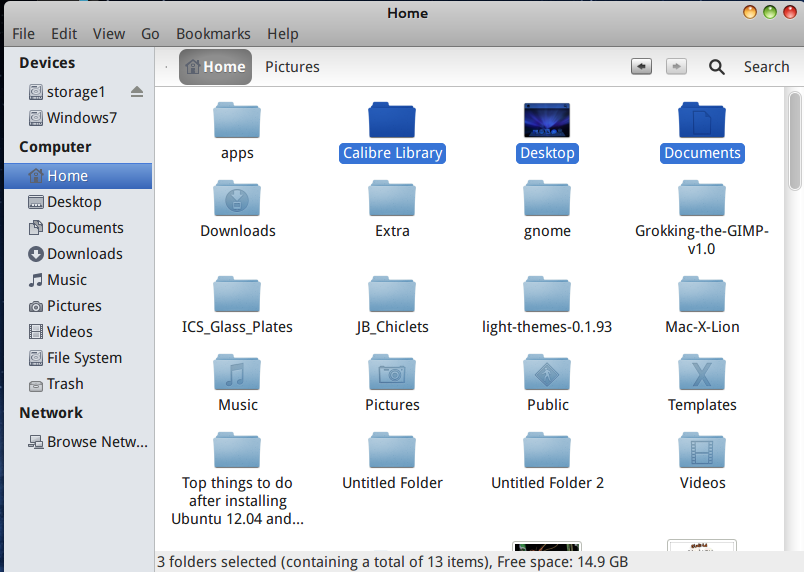The image size is (804, 572).
Task: Click the Search label in toolbar
Action: click(767, 67)
